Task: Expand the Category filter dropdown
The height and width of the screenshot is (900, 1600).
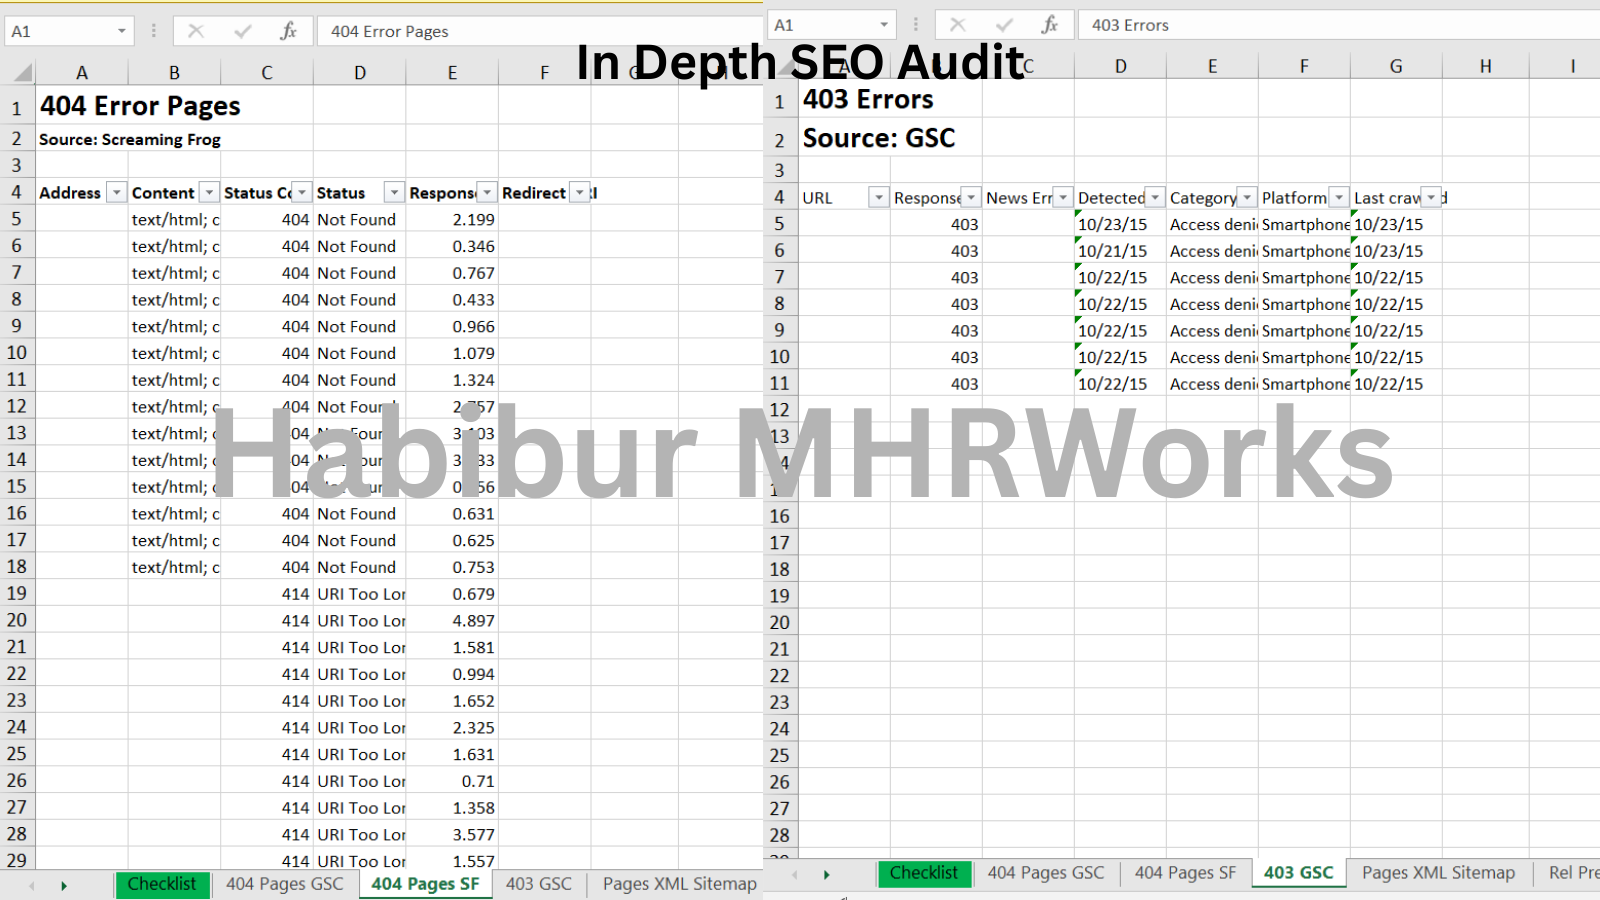Action: click(1247, 198)
